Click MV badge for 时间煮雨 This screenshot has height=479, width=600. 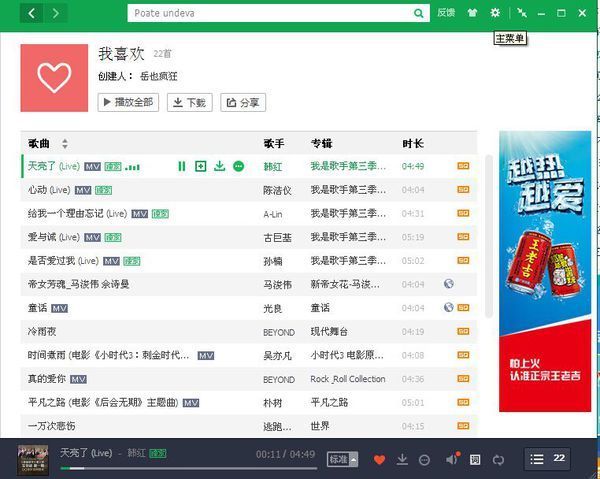click(206, 356)
